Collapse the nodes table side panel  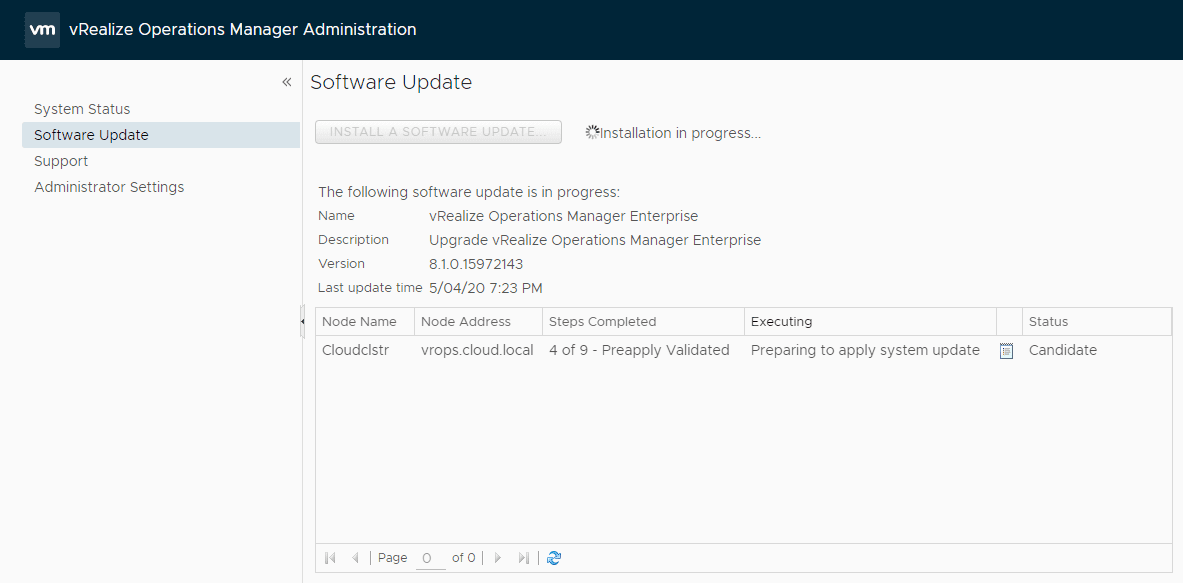coord(303,322)
